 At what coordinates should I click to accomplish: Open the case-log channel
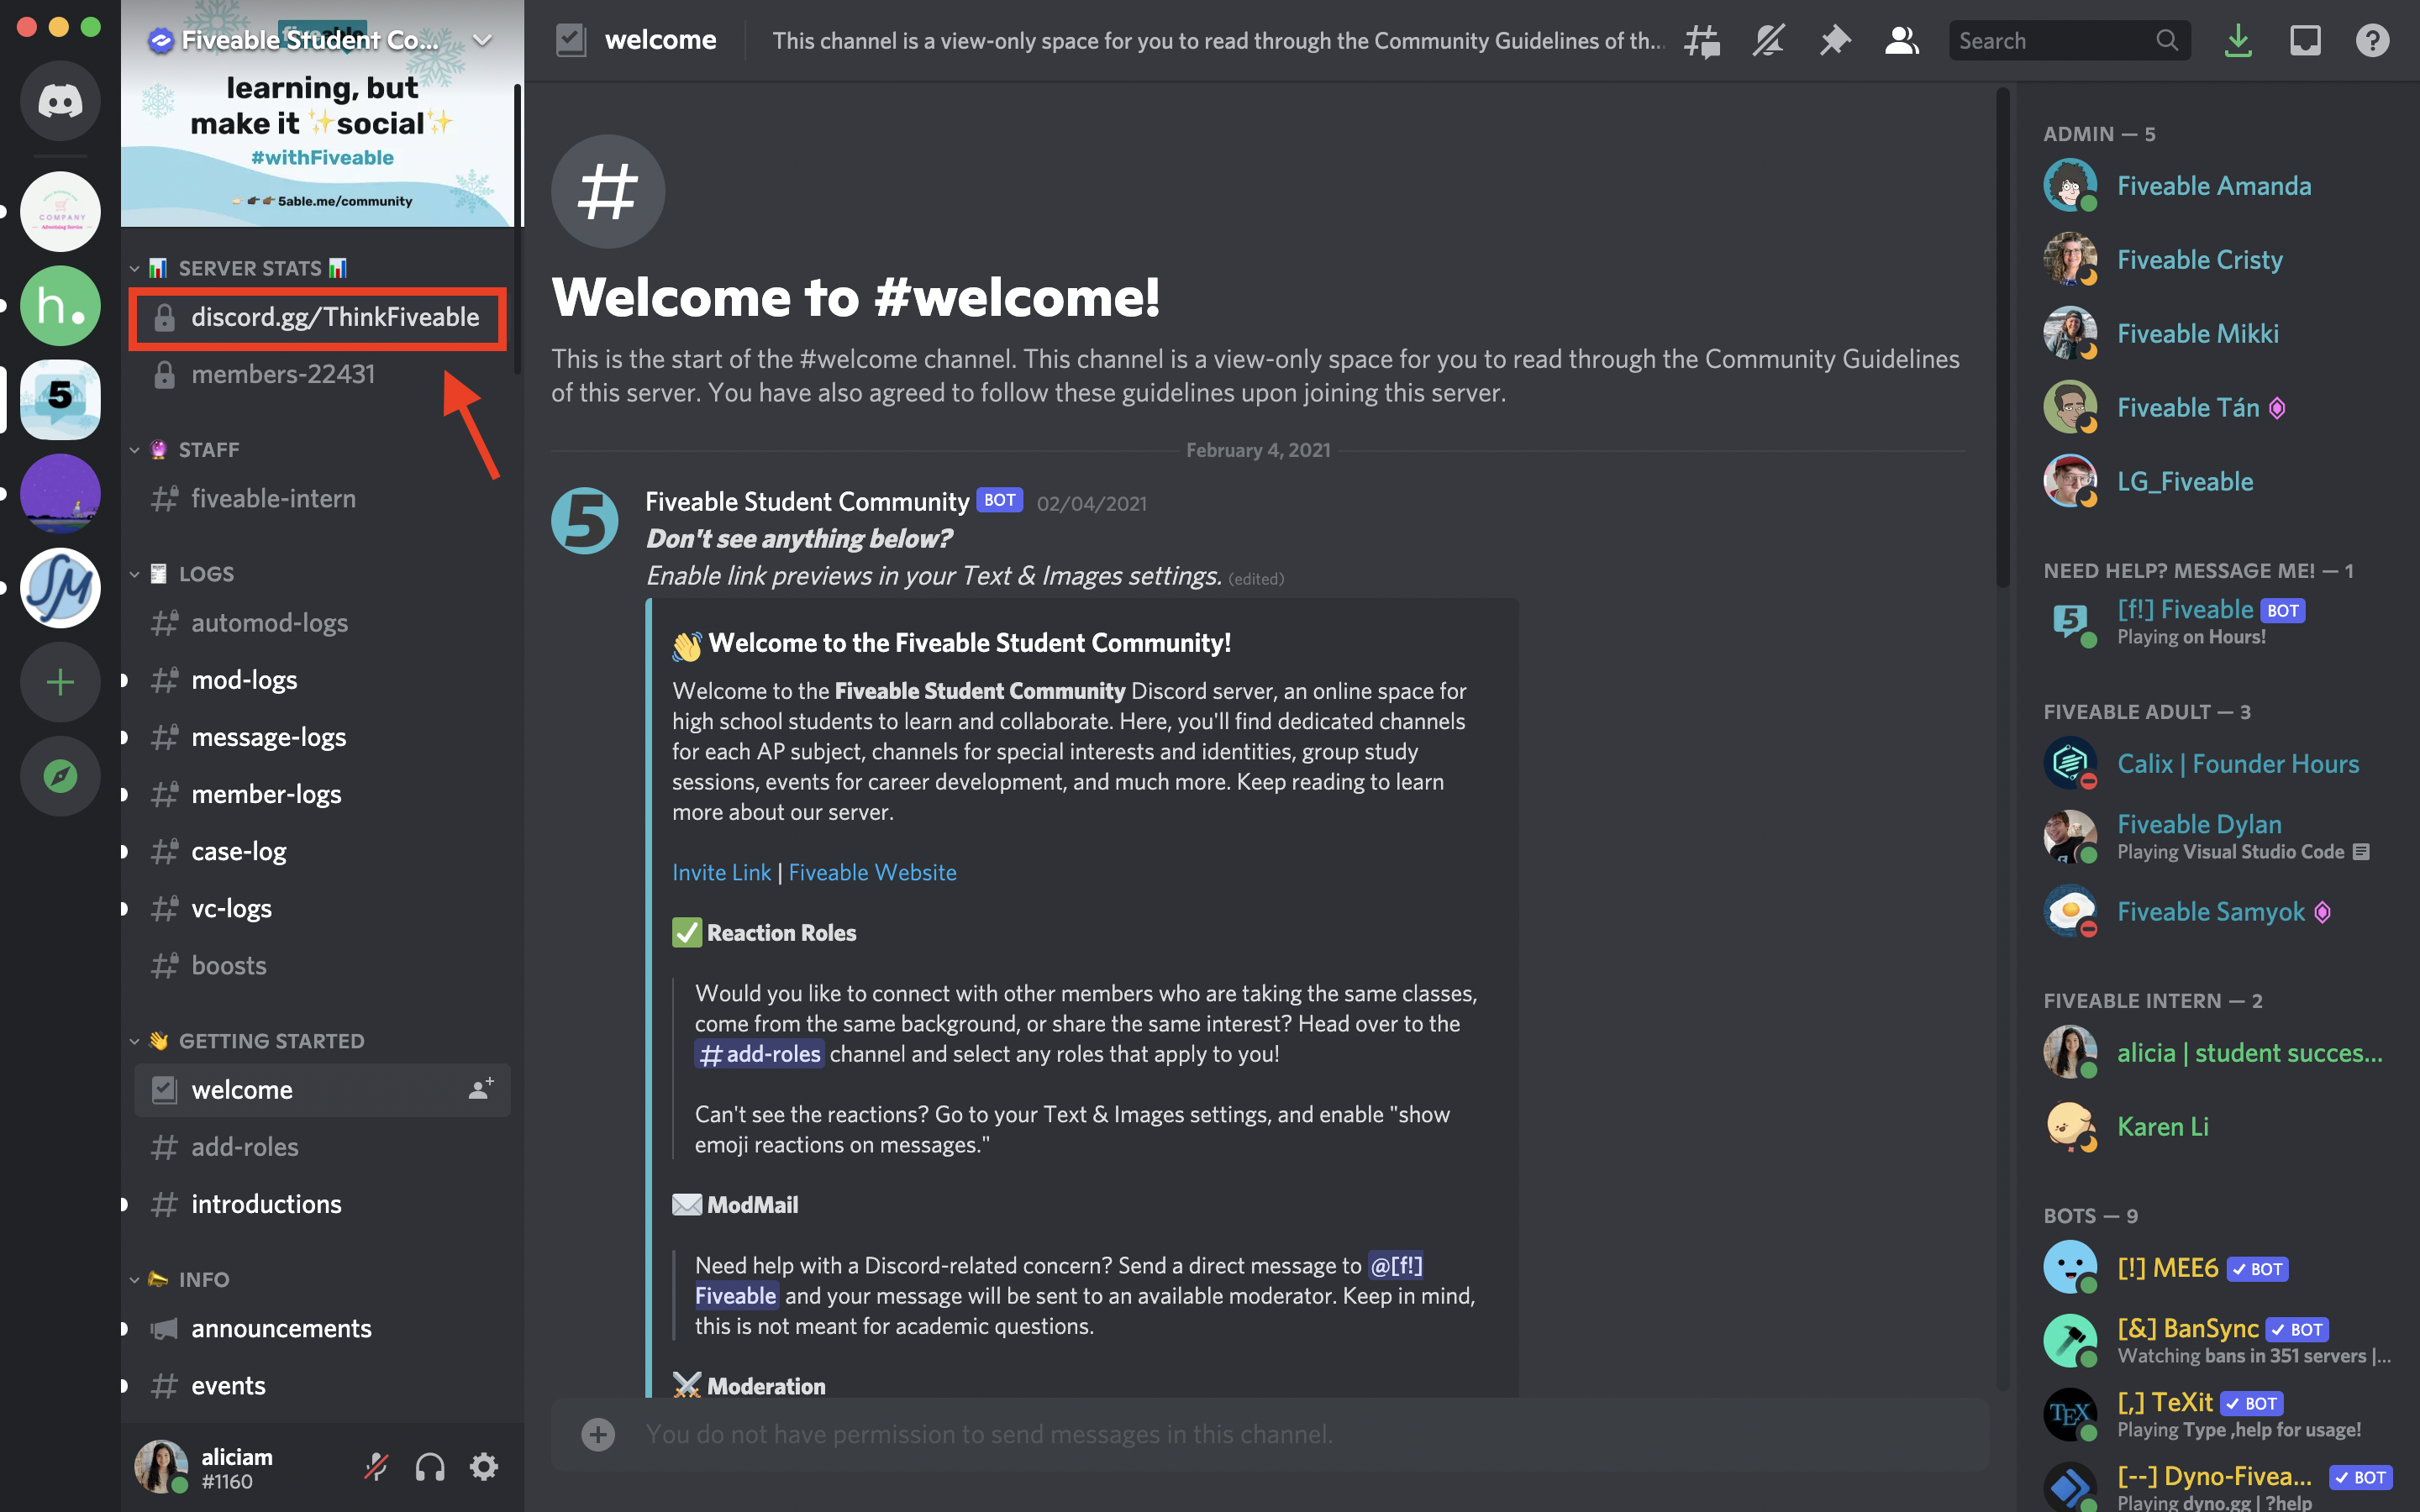pos(322,852)
